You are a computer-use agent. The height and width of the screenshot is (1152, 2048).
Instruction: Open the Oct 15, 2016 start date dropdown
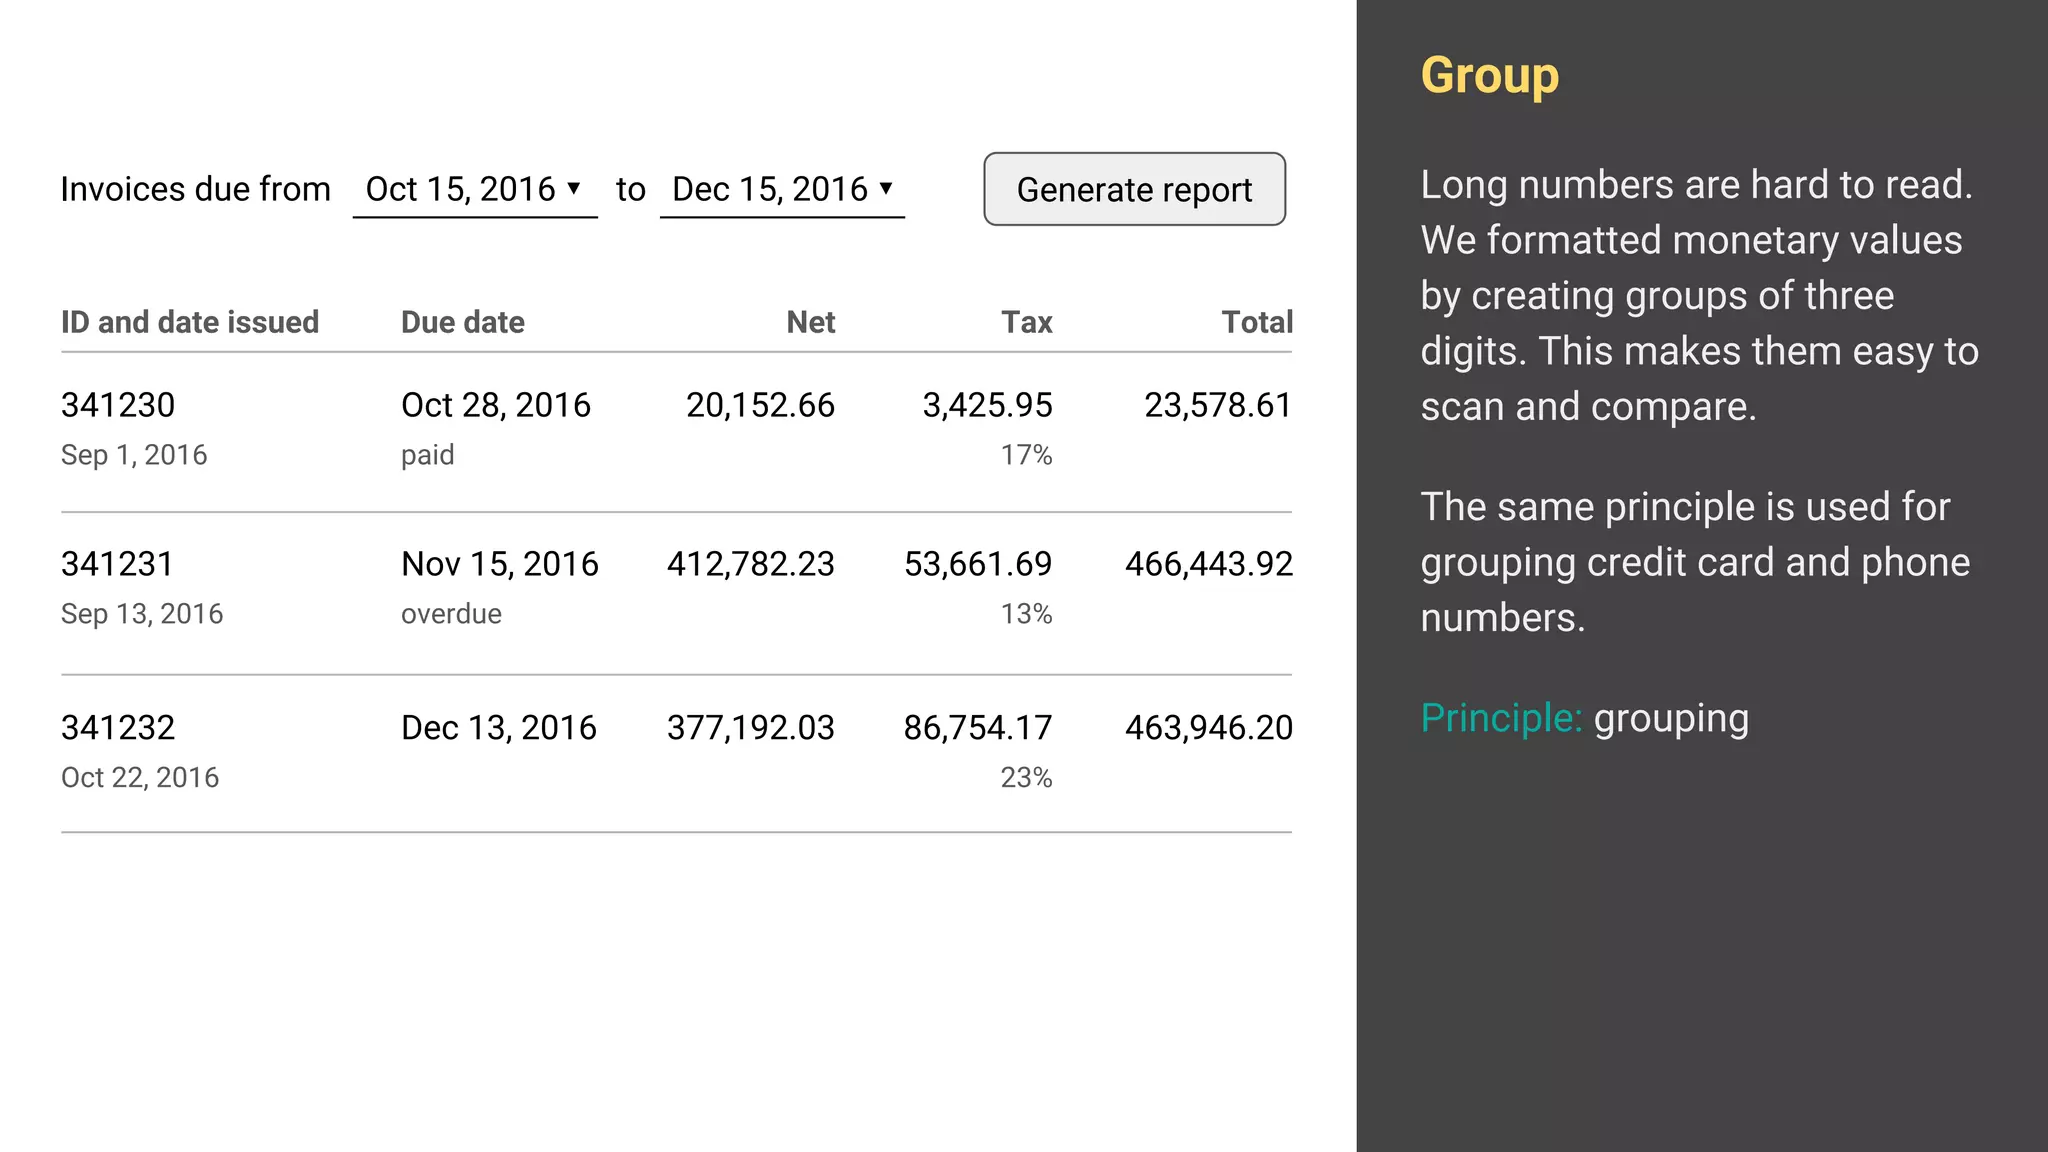click(475, 189)
